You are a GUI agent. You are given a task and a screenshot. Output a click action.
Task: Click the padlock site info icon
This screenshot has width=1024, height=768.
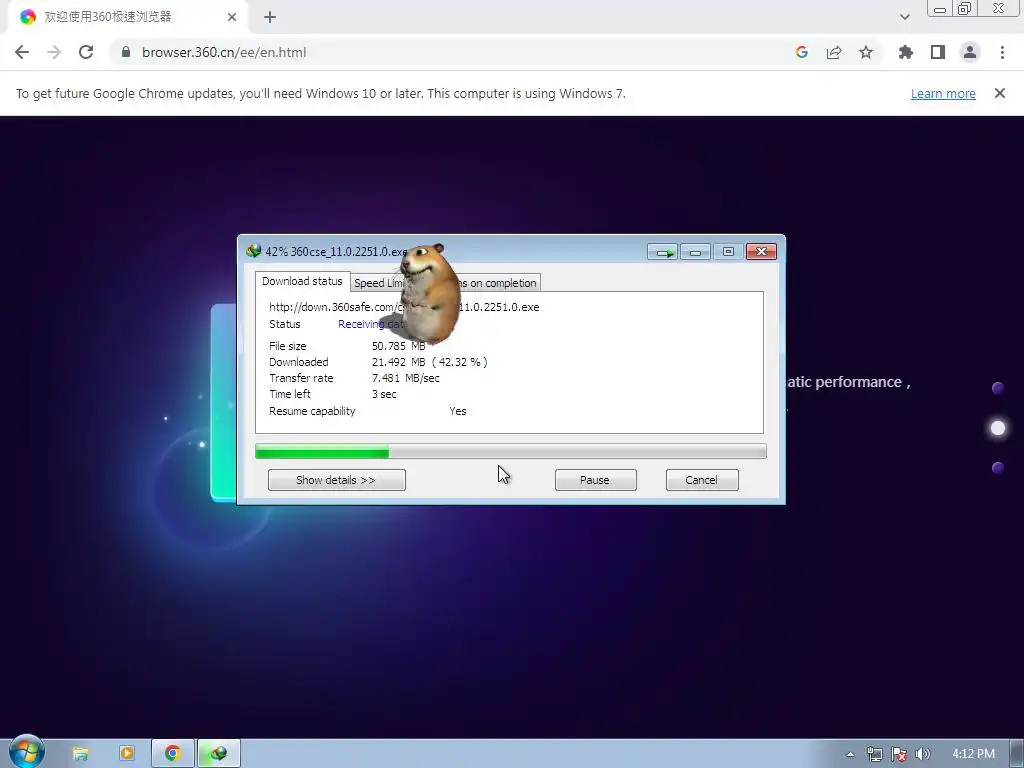pyautogui.click(x=125, y=52)
